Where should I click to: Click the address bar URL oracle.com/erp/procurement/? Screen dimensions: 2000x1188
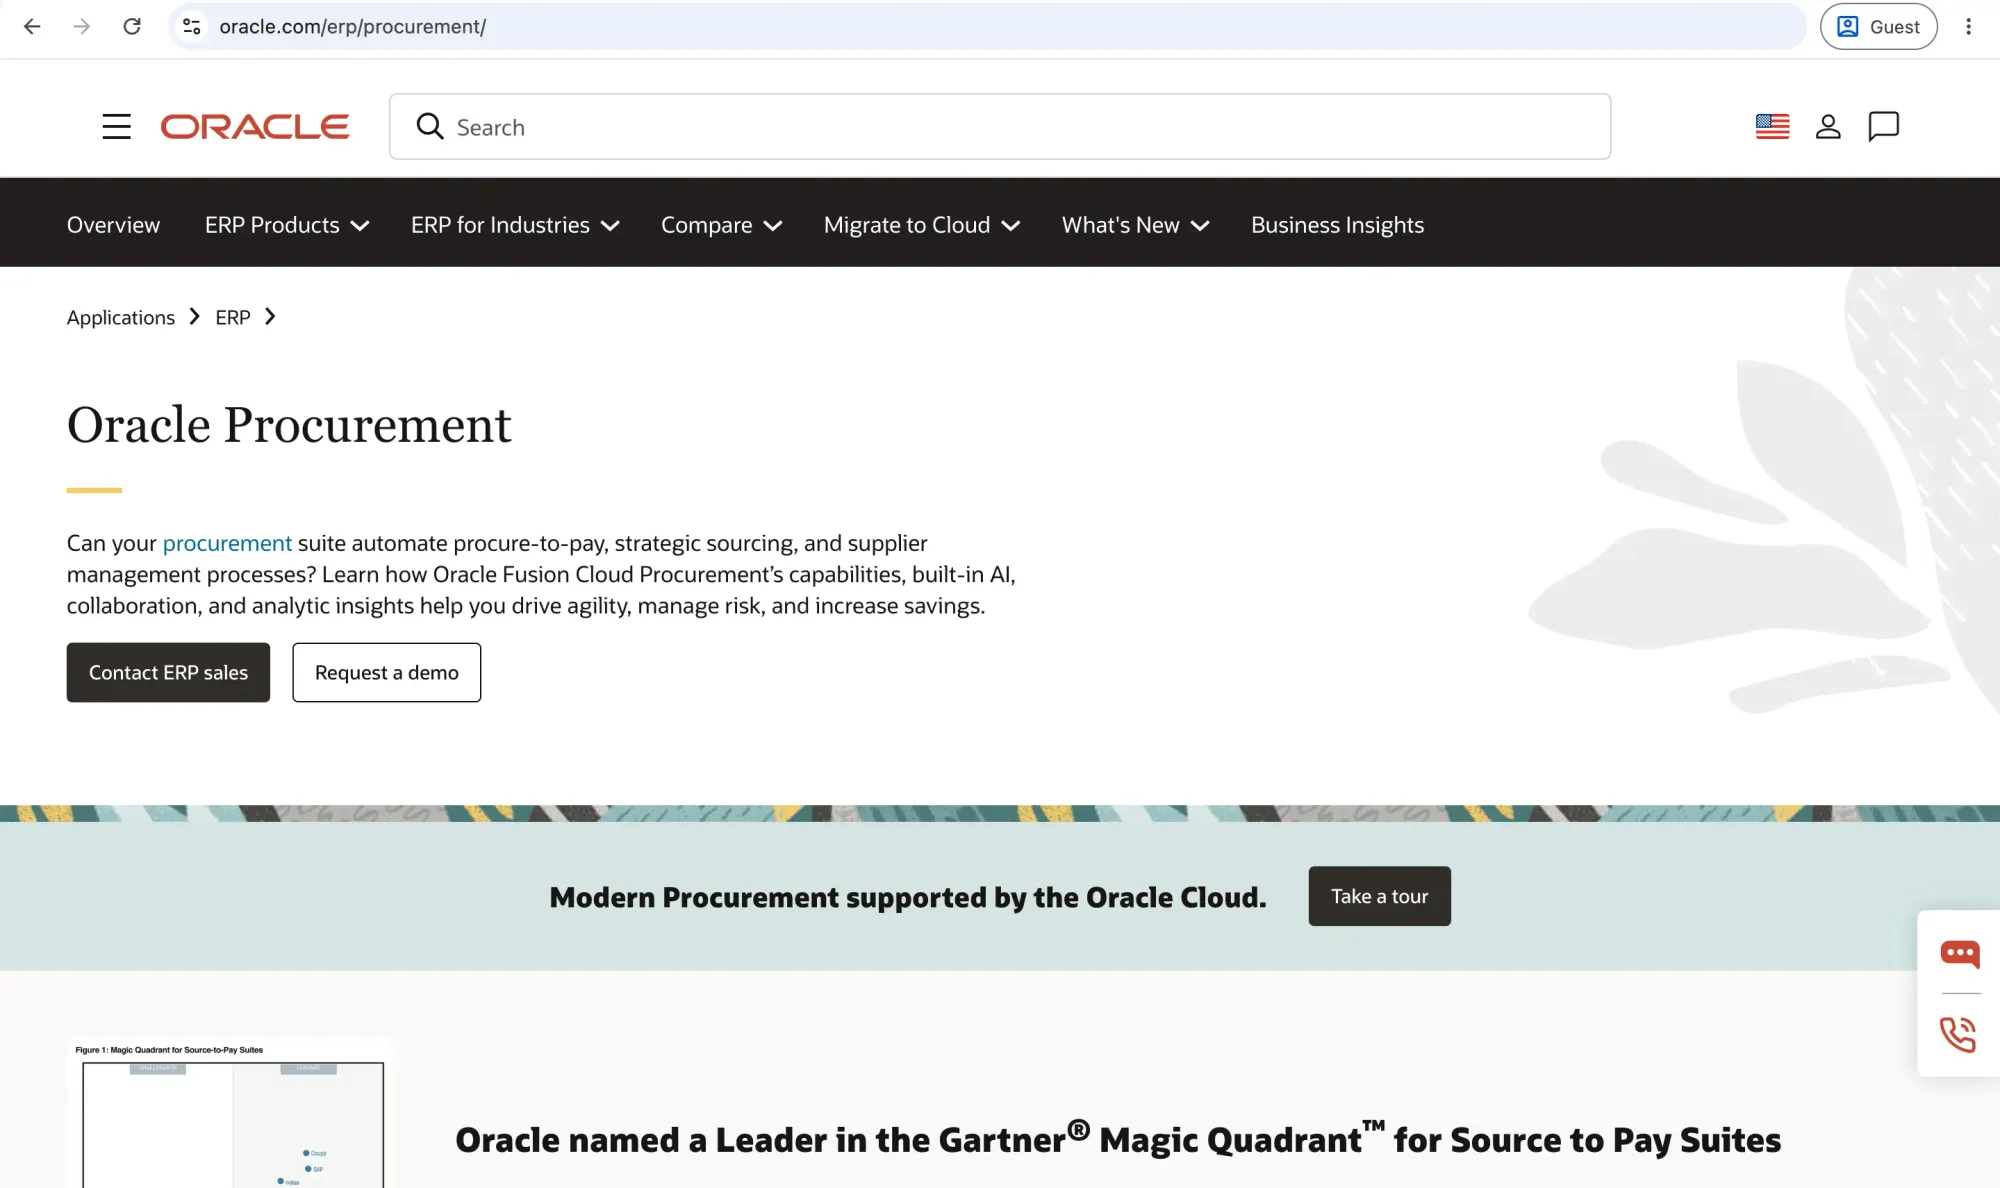[352, 27]
